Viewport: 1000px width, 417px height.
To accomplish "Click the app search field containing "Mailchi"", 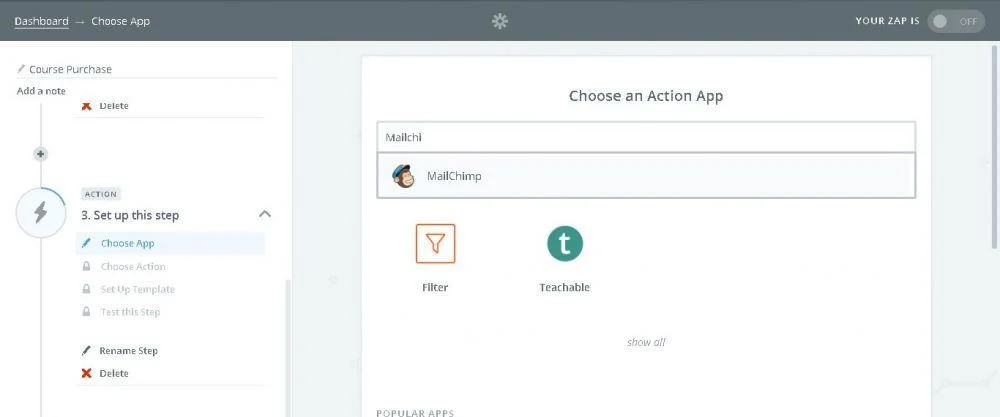I will [x=645, y=137].
